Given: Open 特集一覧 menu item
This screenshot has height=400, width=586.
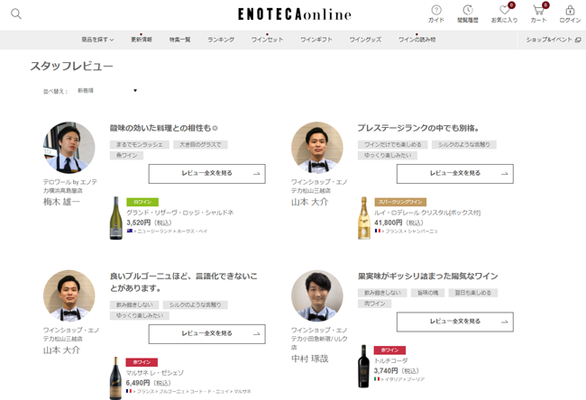Looking at the screenshot, I should (180, 39).
